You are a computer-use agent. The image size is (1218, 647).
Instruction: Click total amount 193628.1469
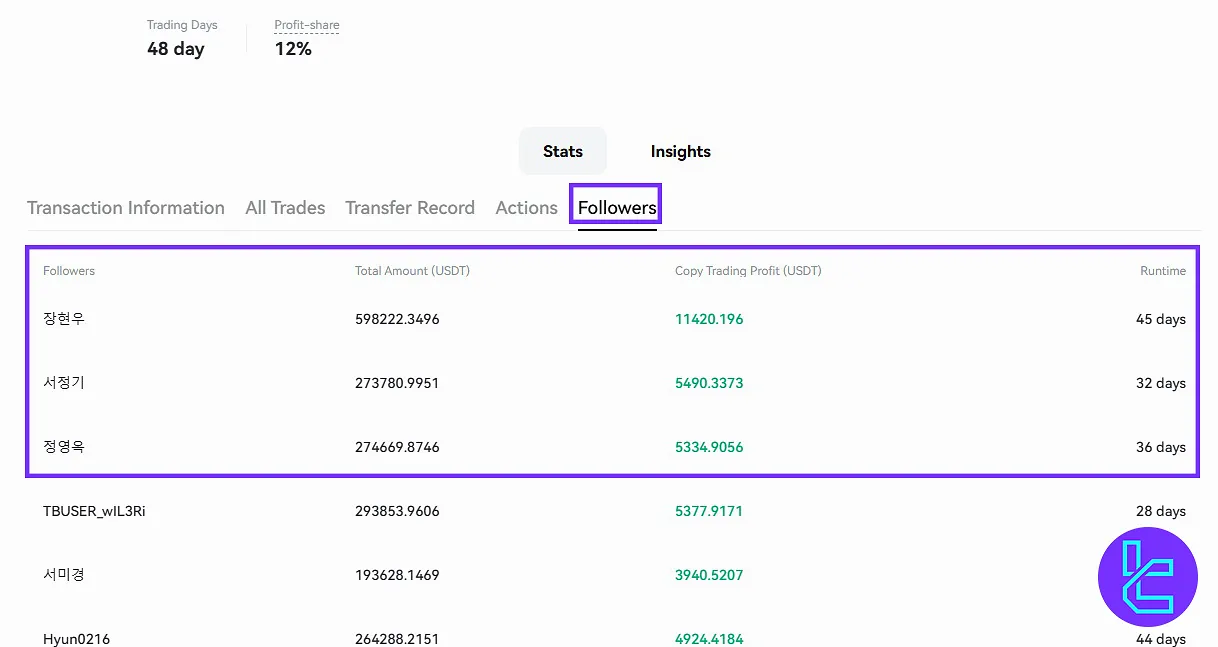click(397, 575)
